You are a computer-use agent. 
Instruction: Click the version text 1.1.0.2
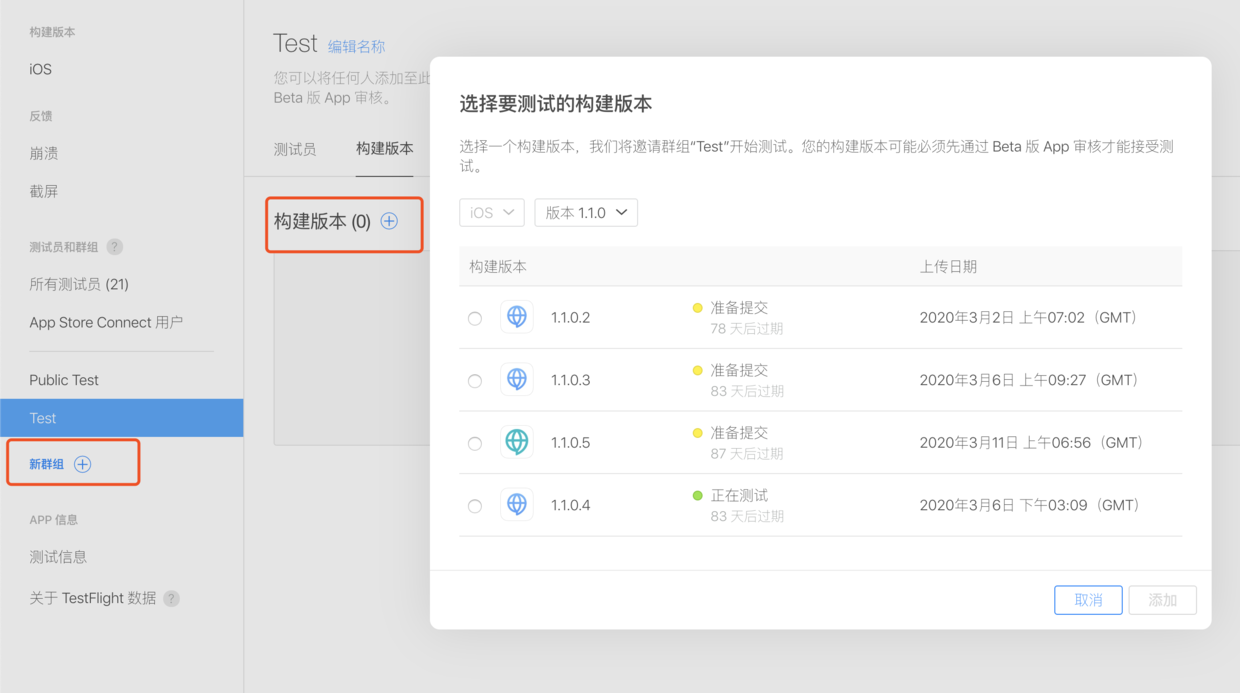coord(571,318)
